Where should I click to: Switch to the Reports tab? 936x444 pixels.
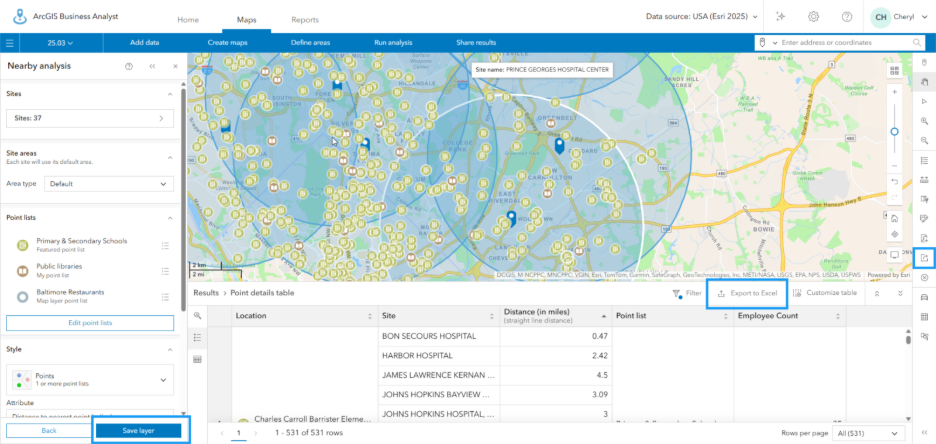(305, 20)
